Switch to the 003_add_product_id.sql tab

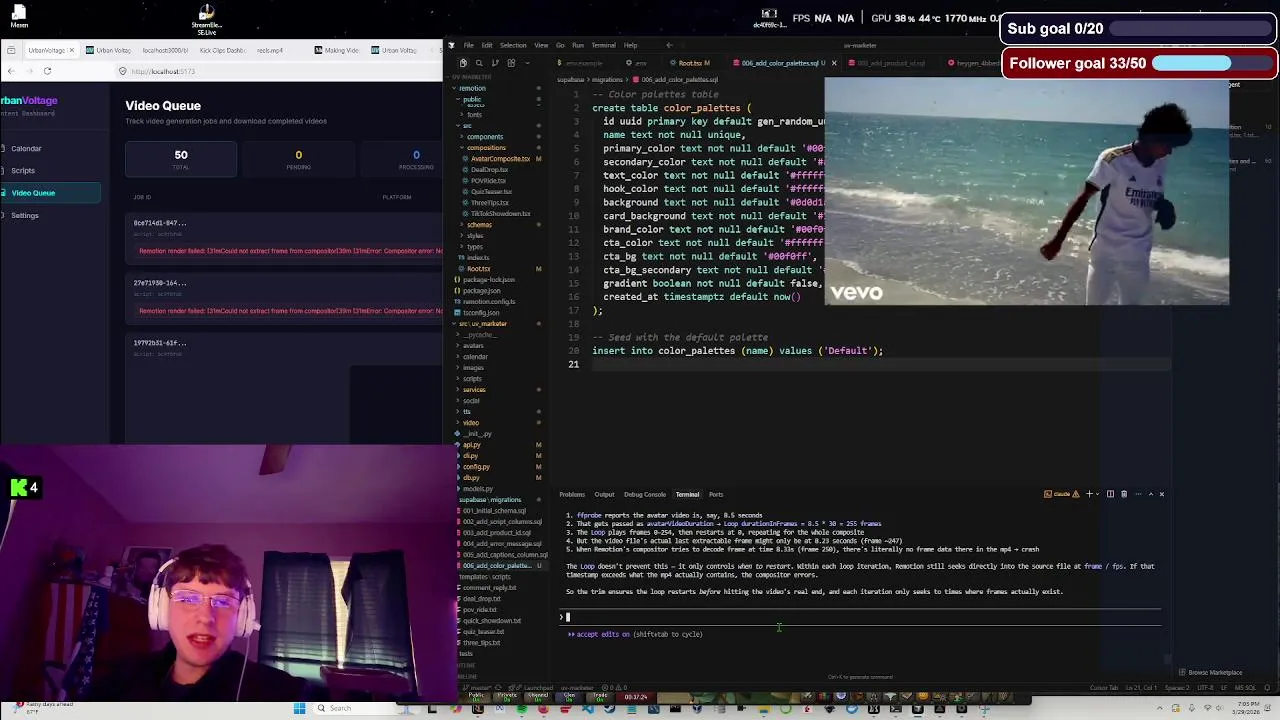click(x=886, y=63)
